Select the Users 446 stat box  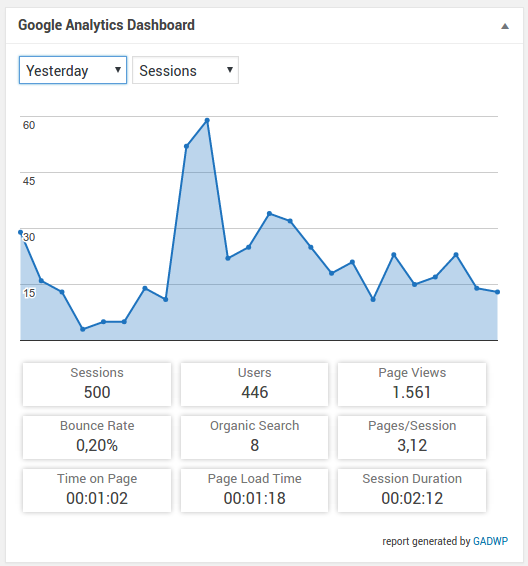coord(254,384)
